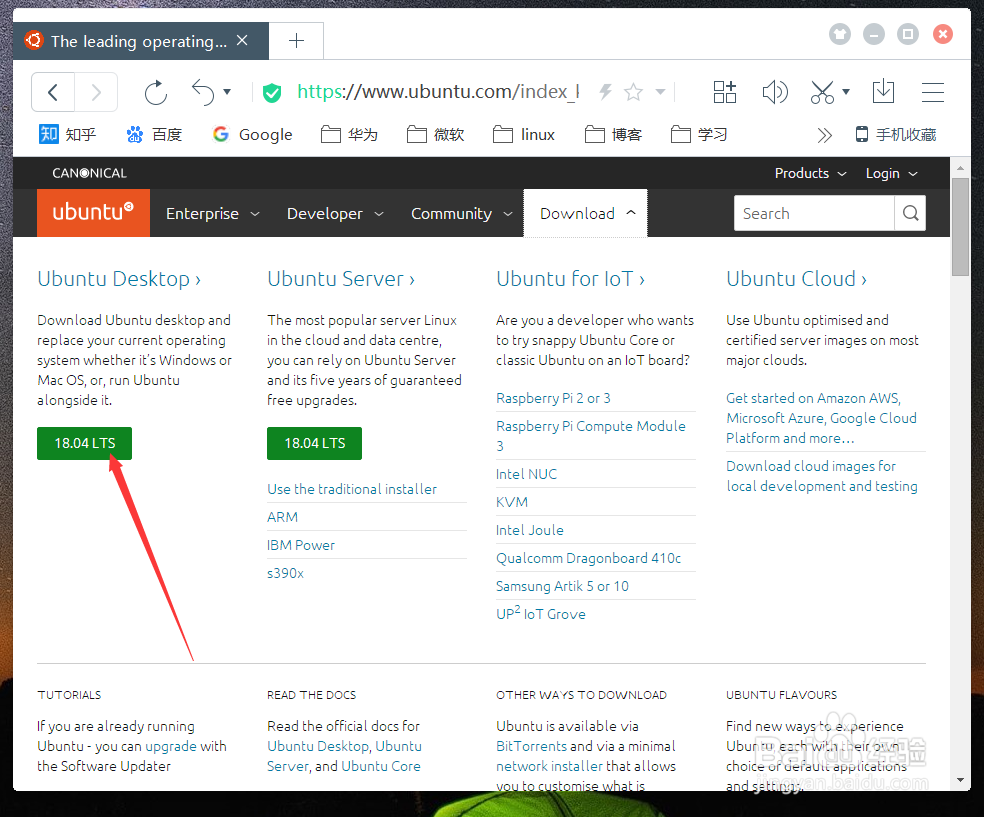Click the address bar URL
This screenshot has width=984, height=817.
tap(438, 92)
